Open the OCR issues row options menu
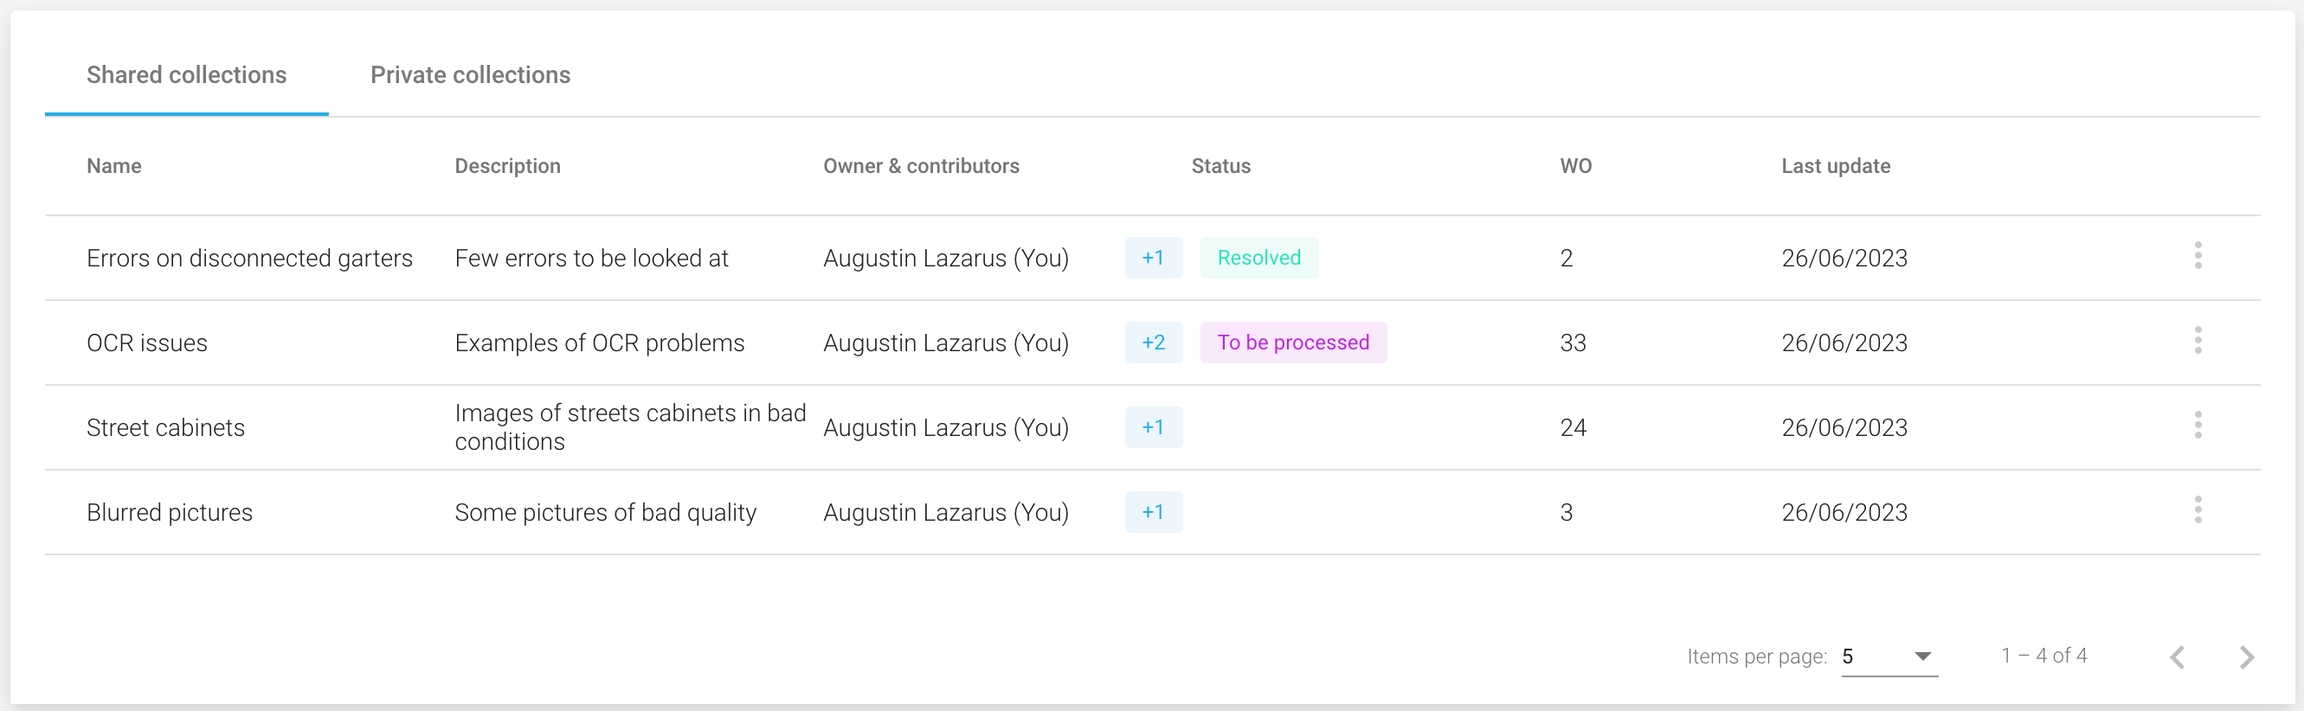Screen dimensions: 2304x711 pos(2197,342)
